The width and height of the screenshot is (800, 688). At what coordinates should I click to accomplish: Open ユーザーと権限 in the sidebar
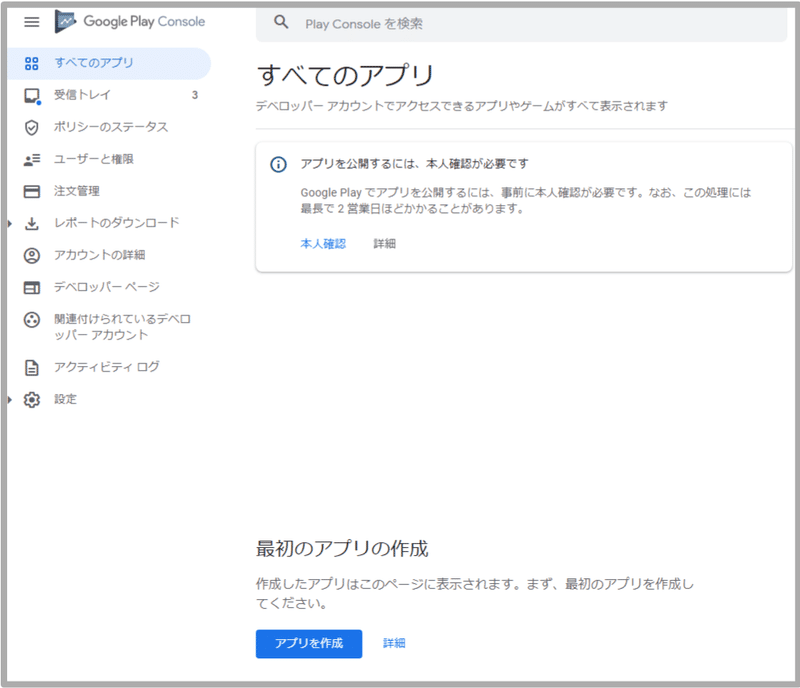[109, 159]
